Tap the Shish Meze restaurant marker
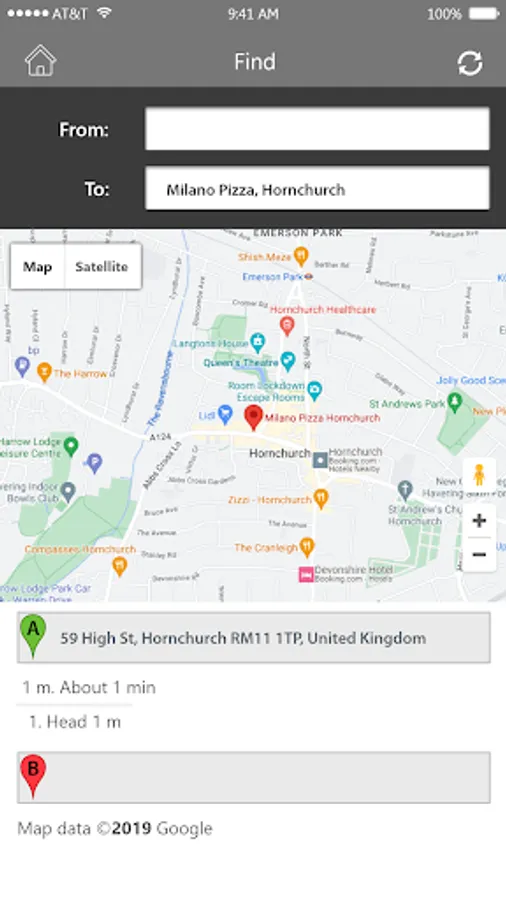 coord(301,256)
